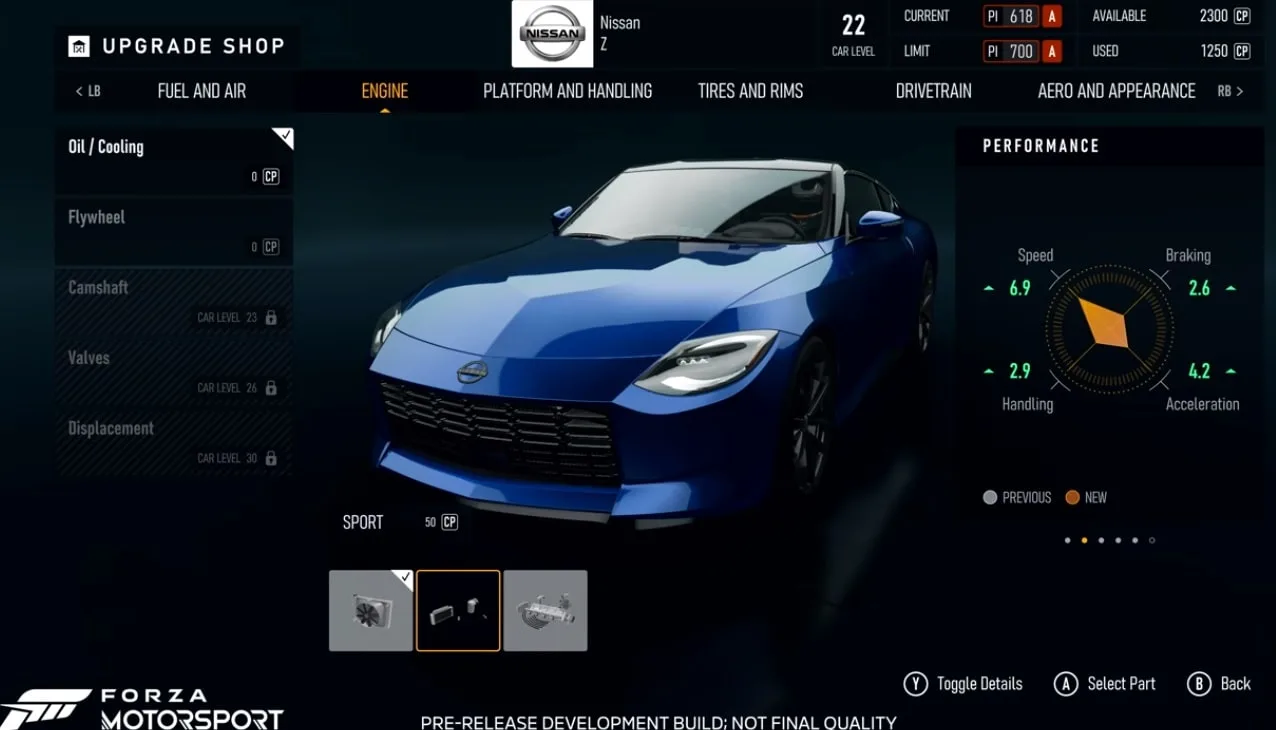Select the stock radiator fan part thumbnail
Screen dimensions: 1276x730
point(371,610)
